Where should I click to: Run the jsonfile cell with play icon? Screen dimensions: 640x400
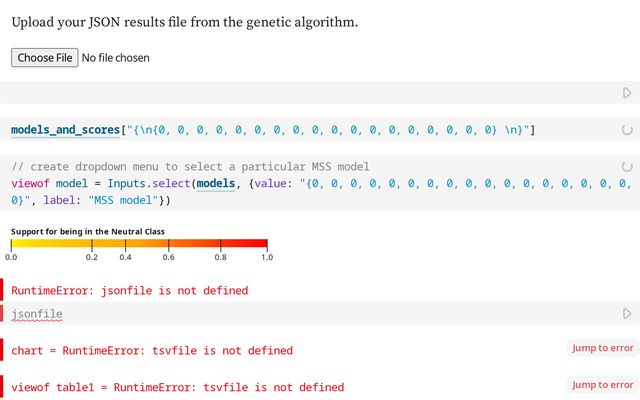(627, 314)
